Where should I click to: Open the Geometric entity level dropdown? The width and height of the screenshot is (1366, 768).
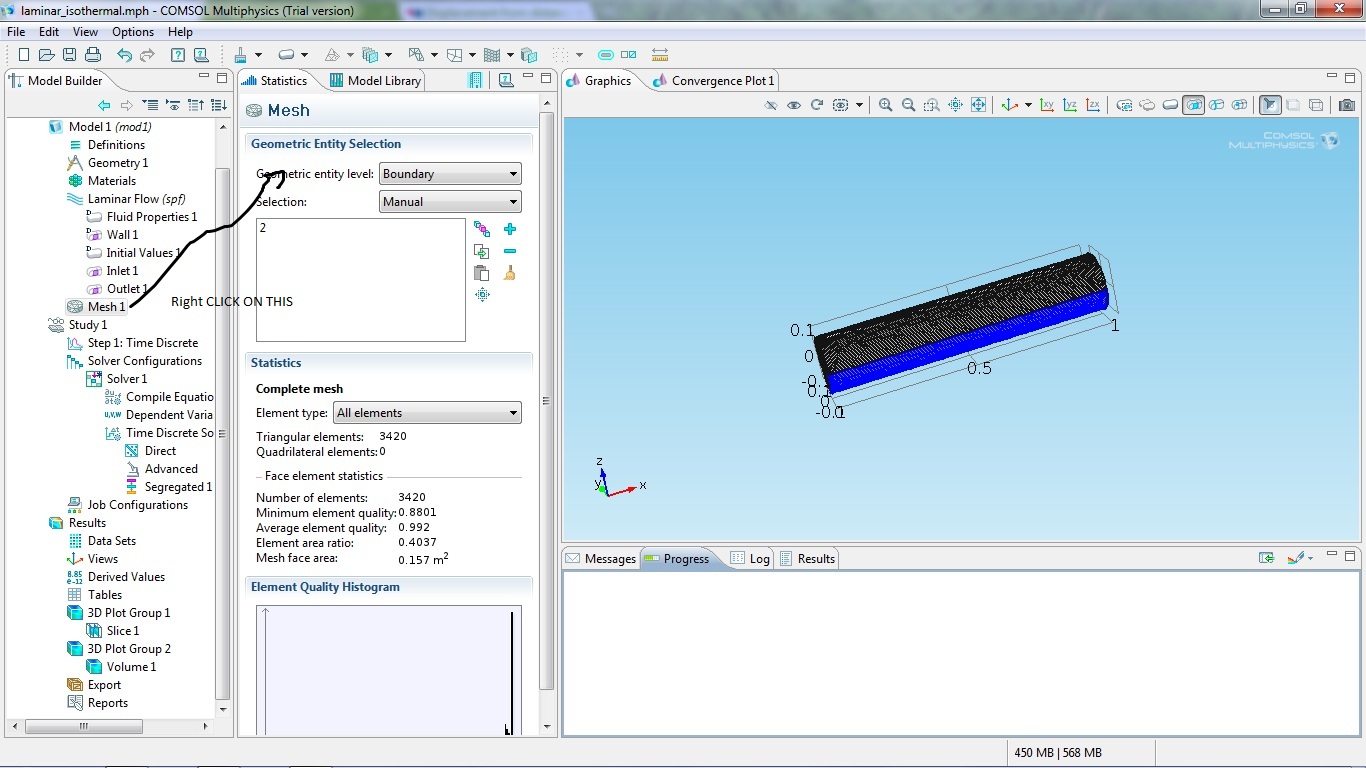(450, 174)
